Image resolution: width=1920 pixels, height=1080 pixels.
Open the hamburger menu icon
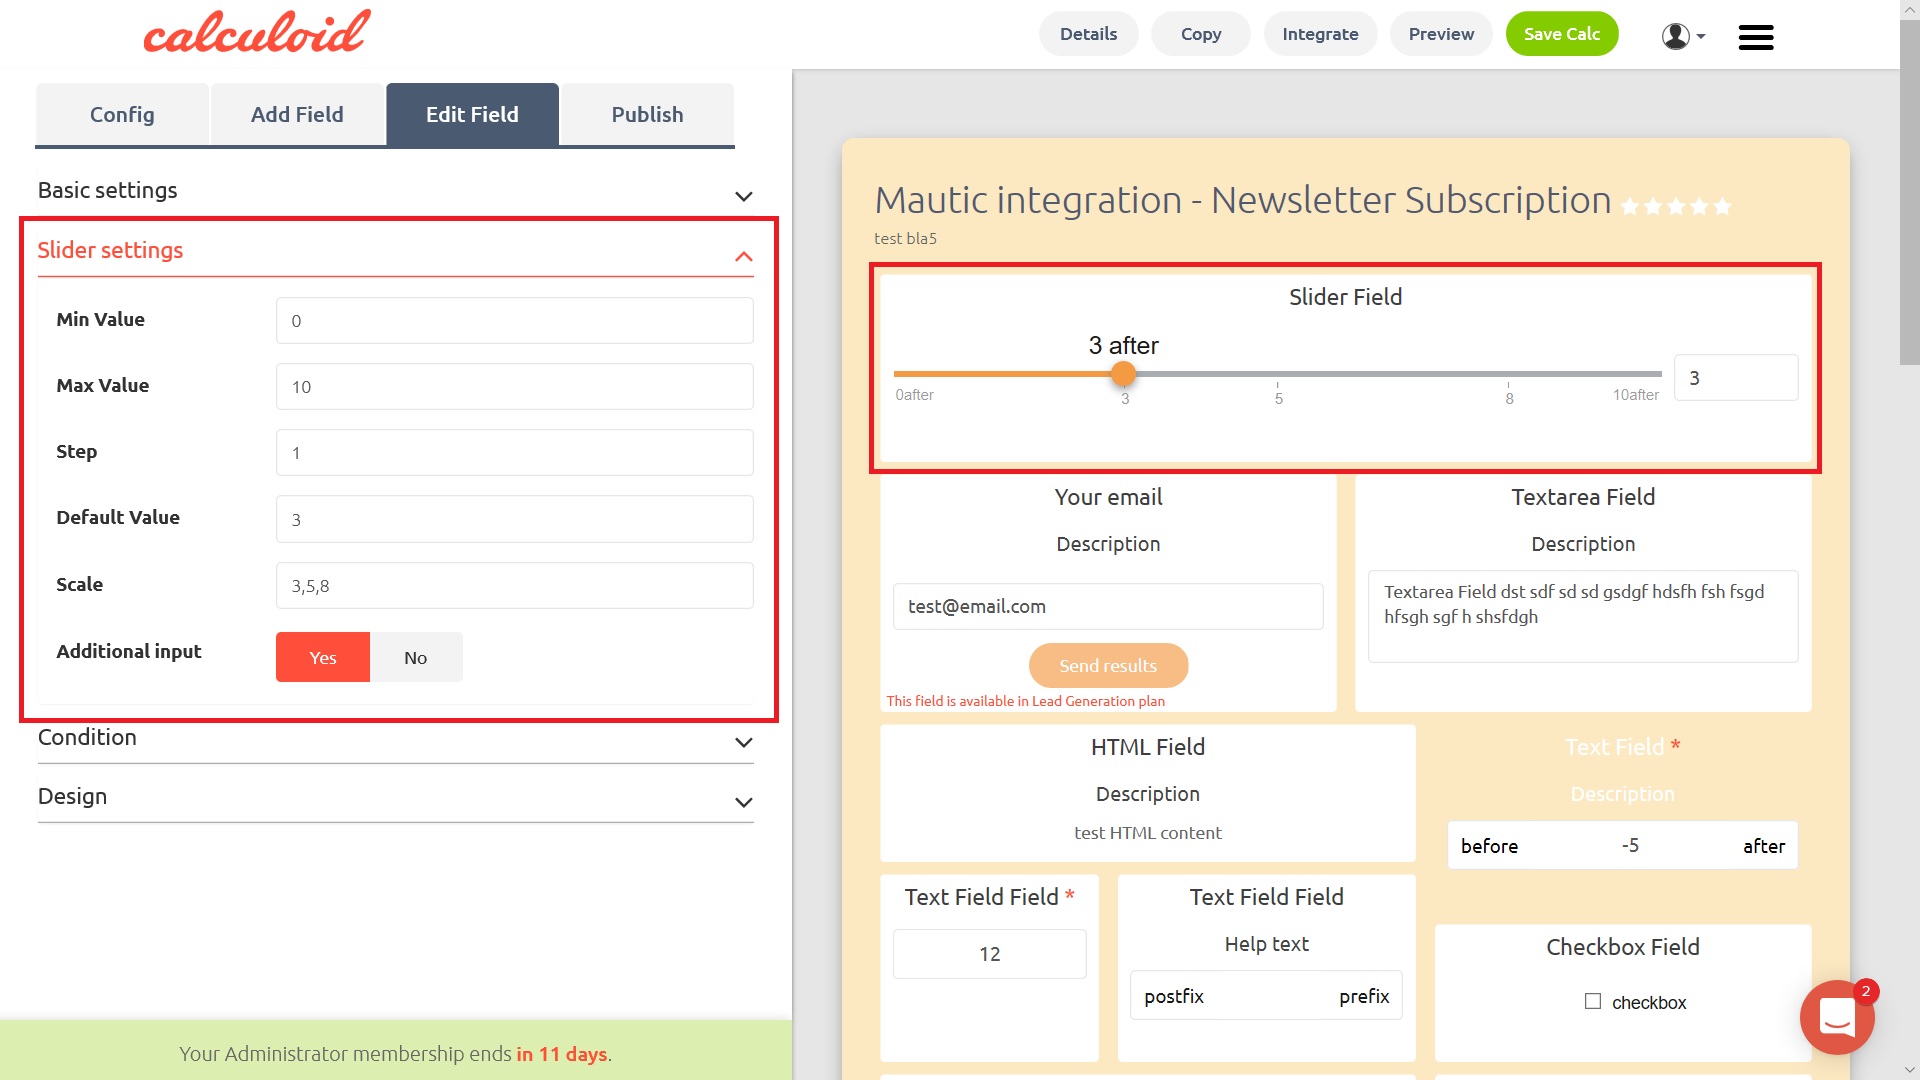tap(1755, 37)
